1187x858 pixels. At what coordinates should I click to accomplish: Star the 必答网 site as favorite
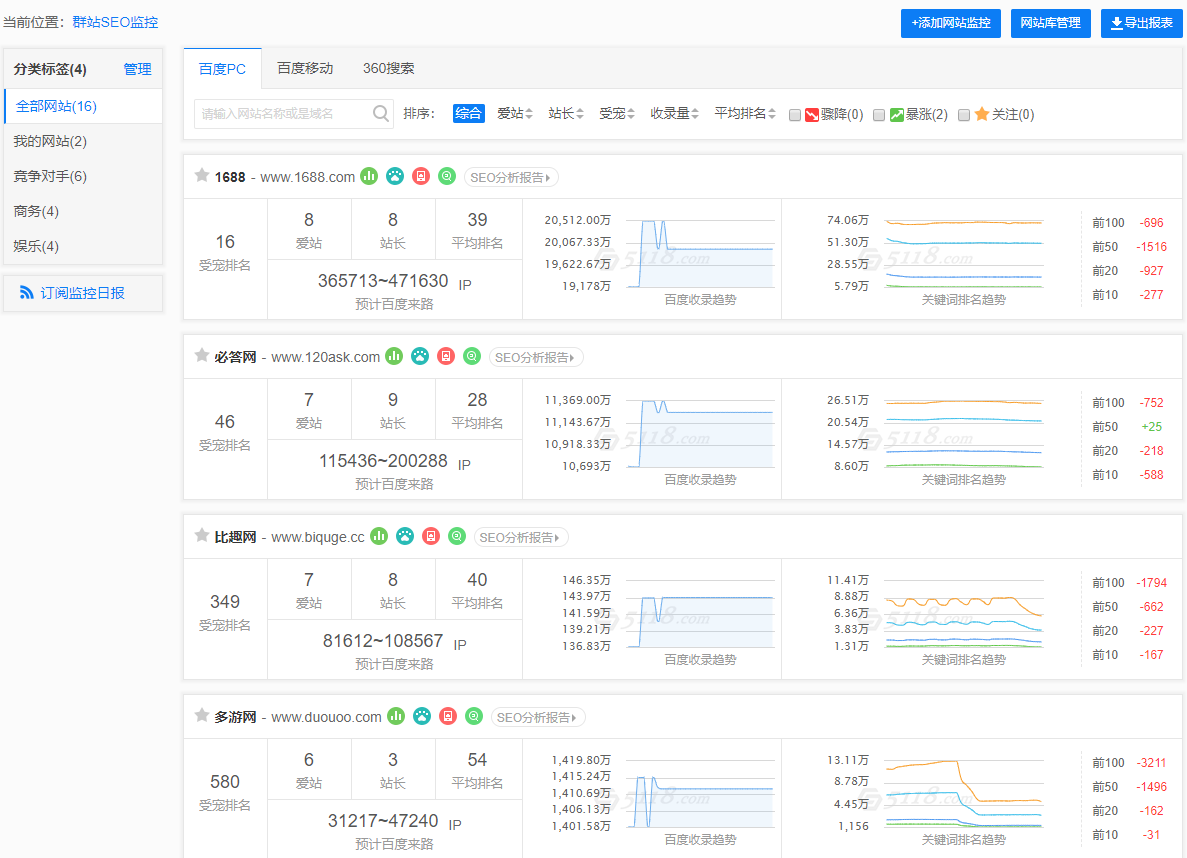(202, 355)
